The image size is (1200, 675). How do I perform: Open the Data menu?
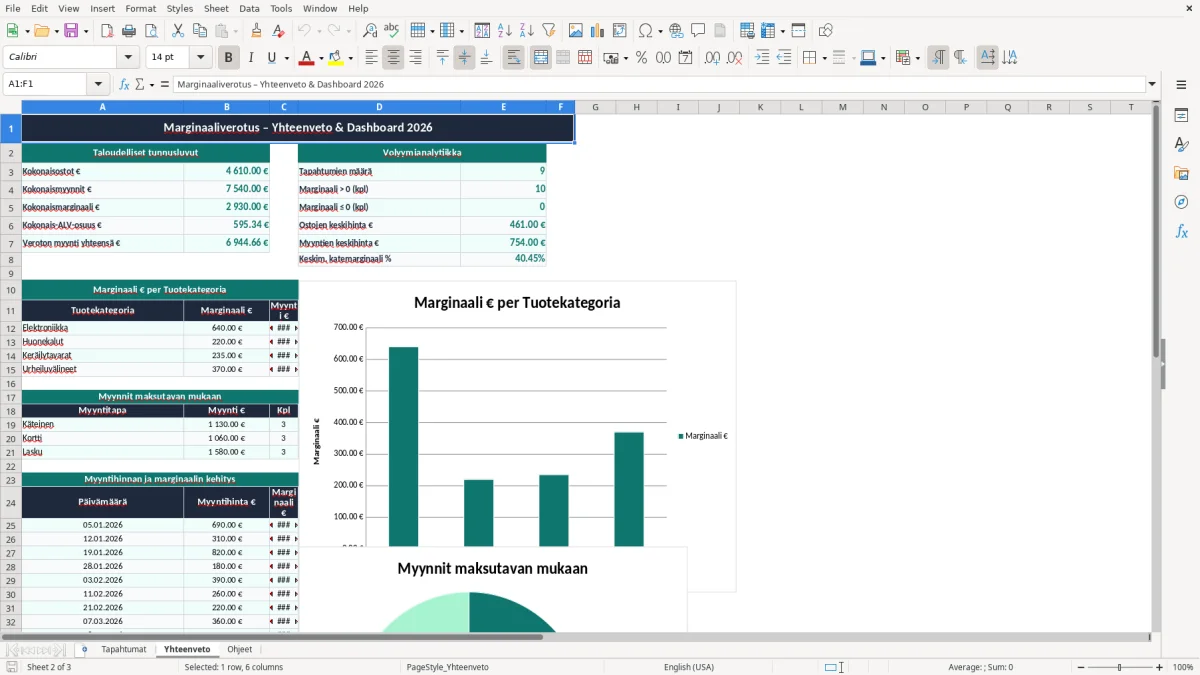(x=249, y=8)
